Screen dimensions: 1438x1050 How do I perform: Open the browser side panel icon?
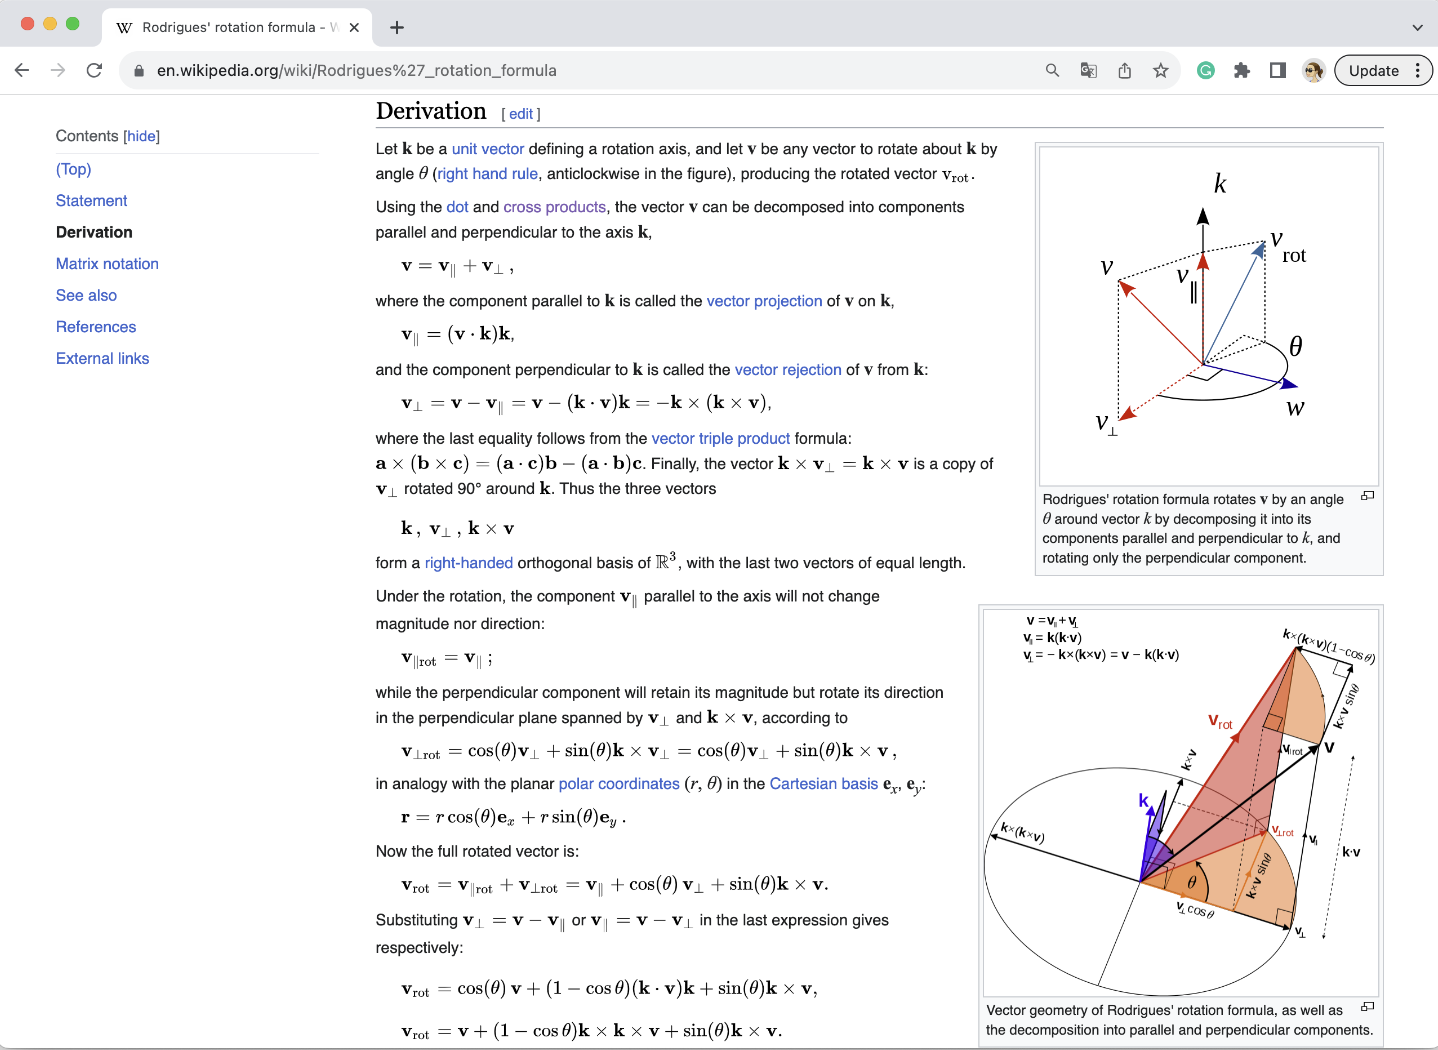pos(1277,70)
